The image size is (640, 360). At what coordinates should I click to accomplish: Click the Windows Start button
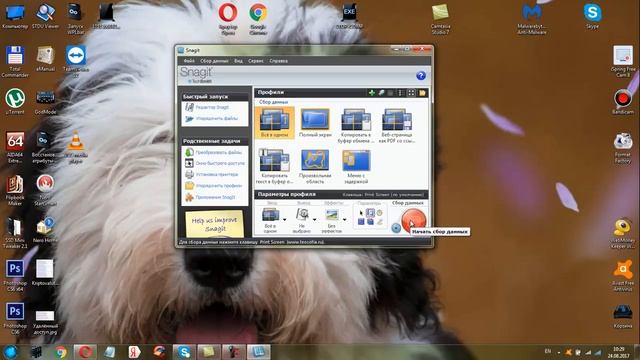tap(11, 352)
